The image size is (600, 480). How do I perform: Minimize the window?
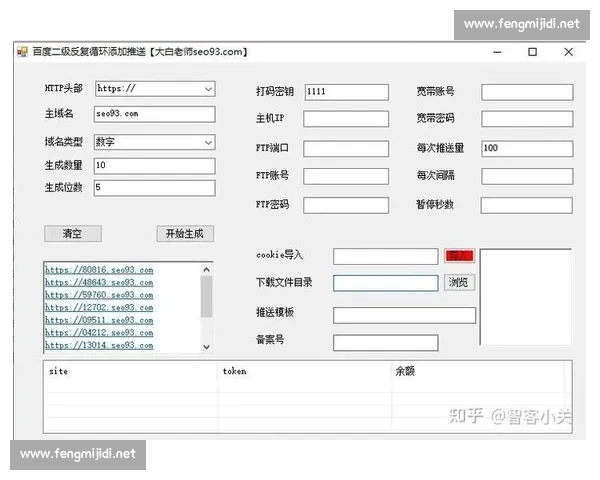click(x=497, y=52)
